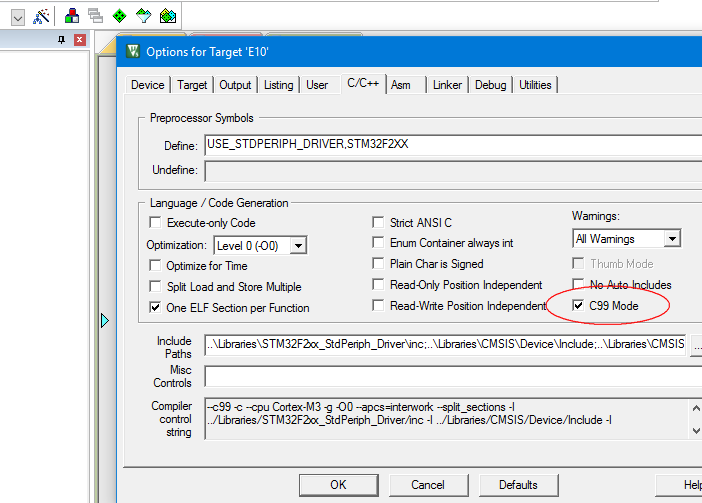Click the Misc Controls field

[x=453, y=376]
